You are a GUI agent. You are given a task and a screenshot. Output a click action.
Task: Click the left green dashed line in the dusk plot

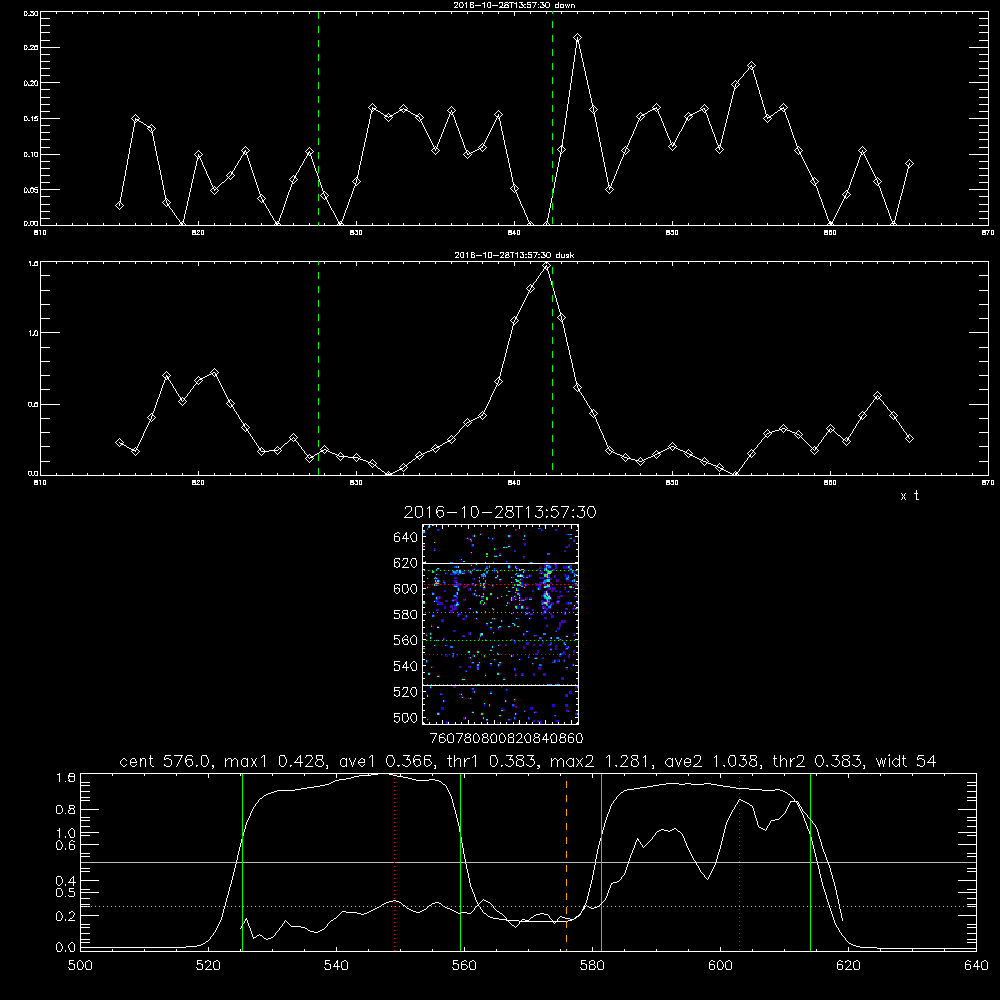pyautogui.click(x=318, y=368)
